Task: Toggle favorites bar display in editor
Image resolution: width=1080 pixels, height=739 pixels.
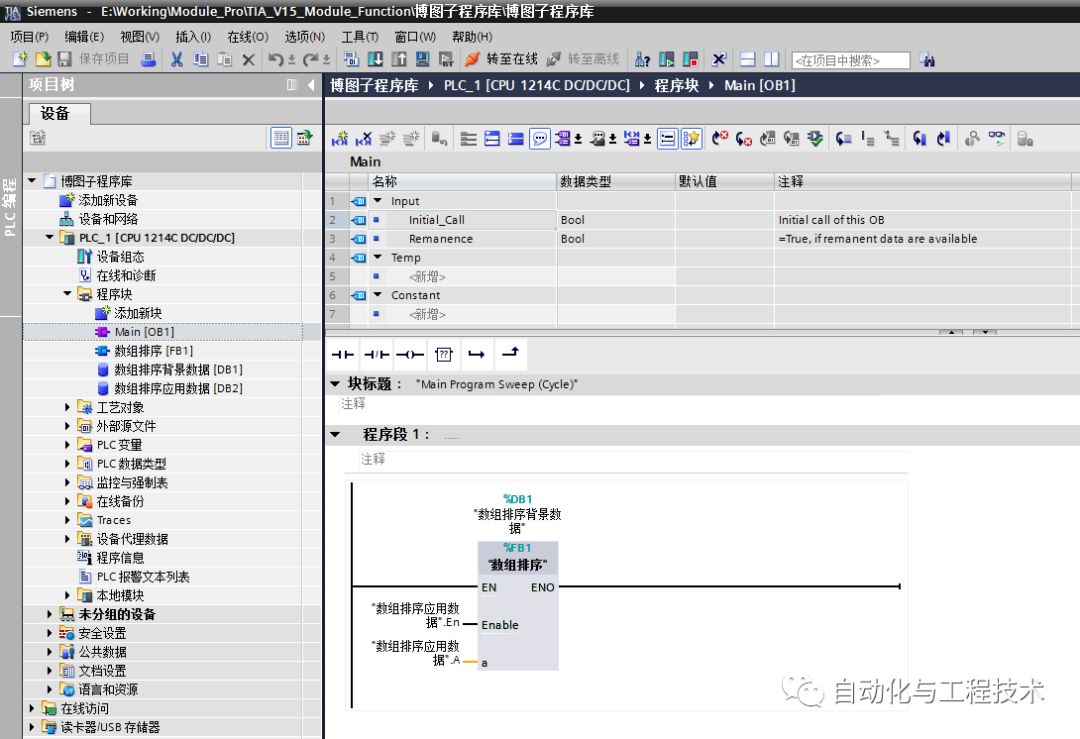Action: (x=691, y=138)
